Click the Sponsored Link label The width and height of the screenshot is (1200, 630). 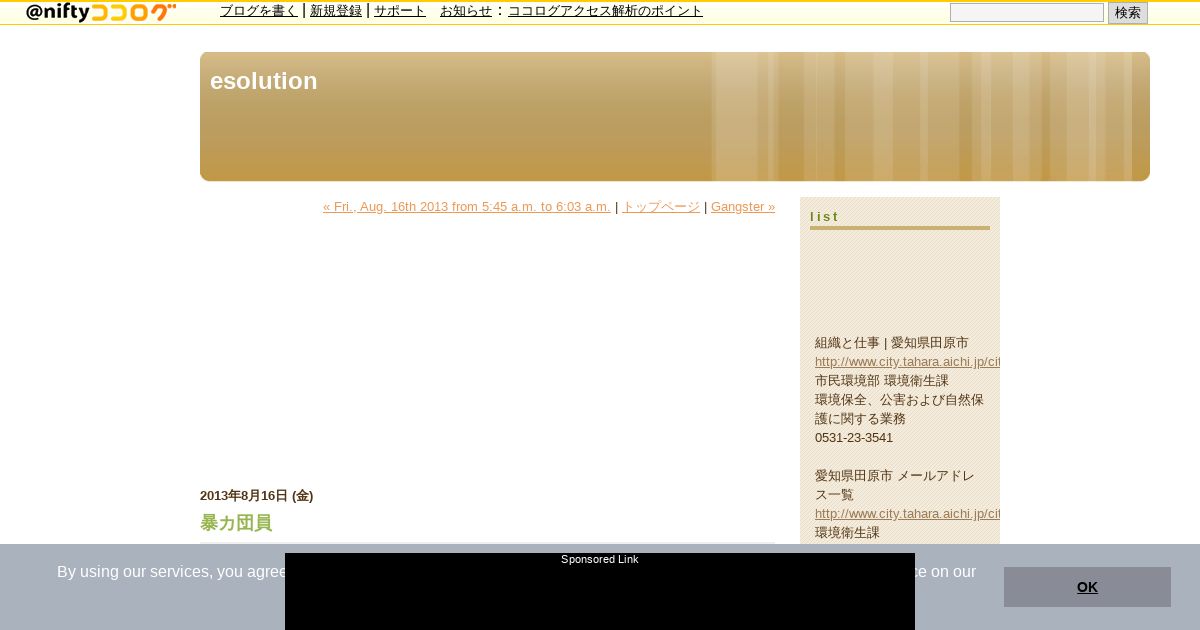[x=600, y=560]
